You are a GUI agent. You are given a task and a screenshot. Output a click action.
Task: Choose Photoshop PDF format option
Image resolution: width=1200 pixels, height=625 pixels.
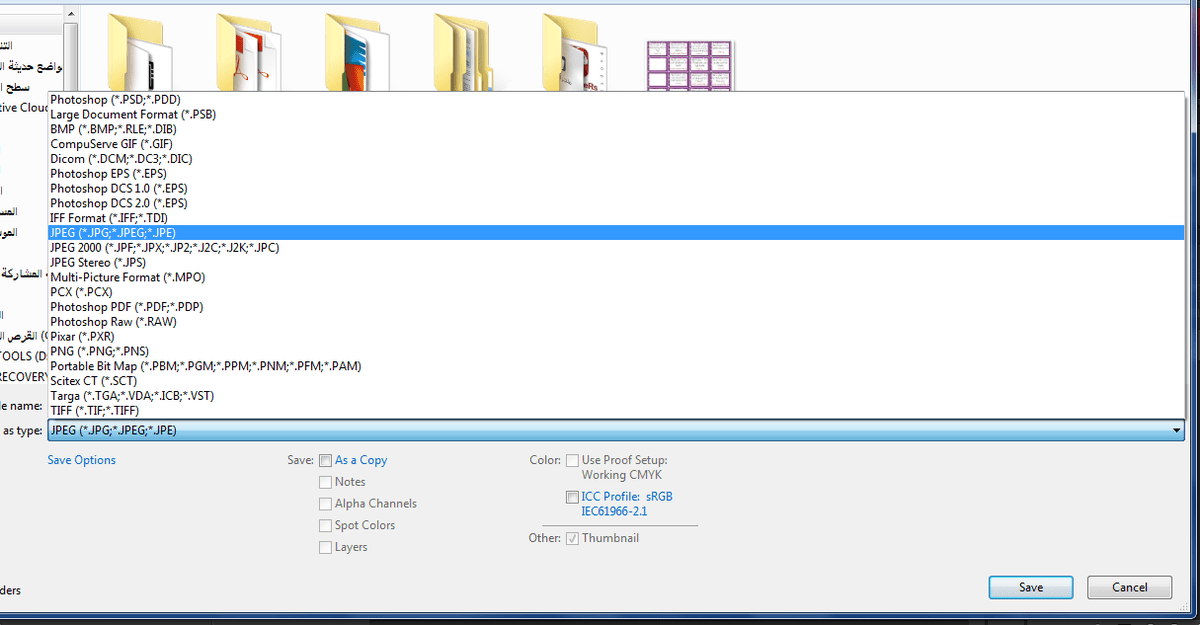pyautogui.click(x=616, y=307)
